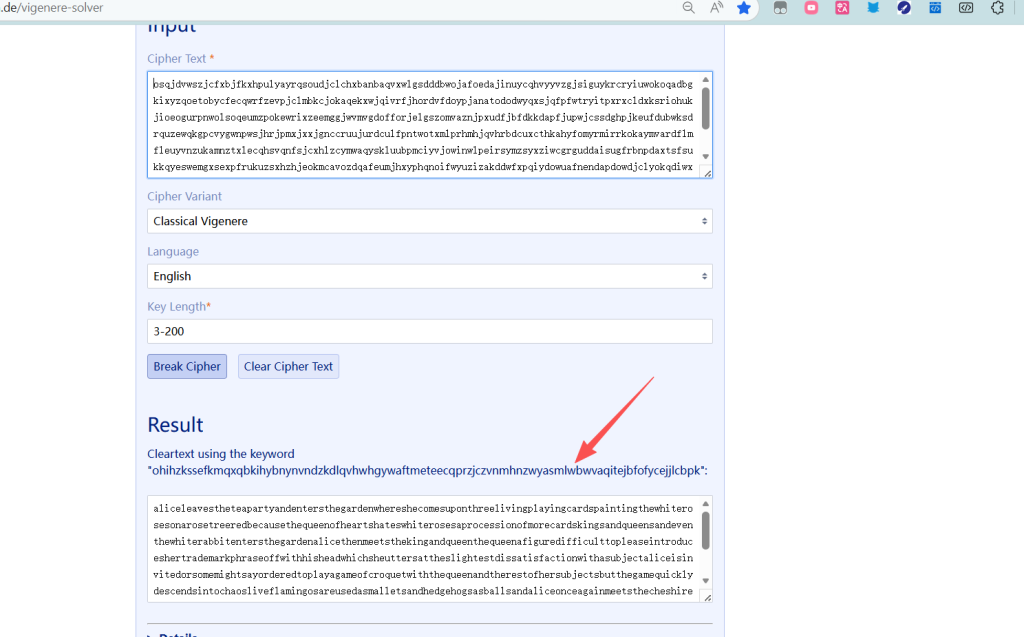Click the blue code window extension icon
Image resolution: width=1024 pixels, height=637 pixels.
(935, 8)
